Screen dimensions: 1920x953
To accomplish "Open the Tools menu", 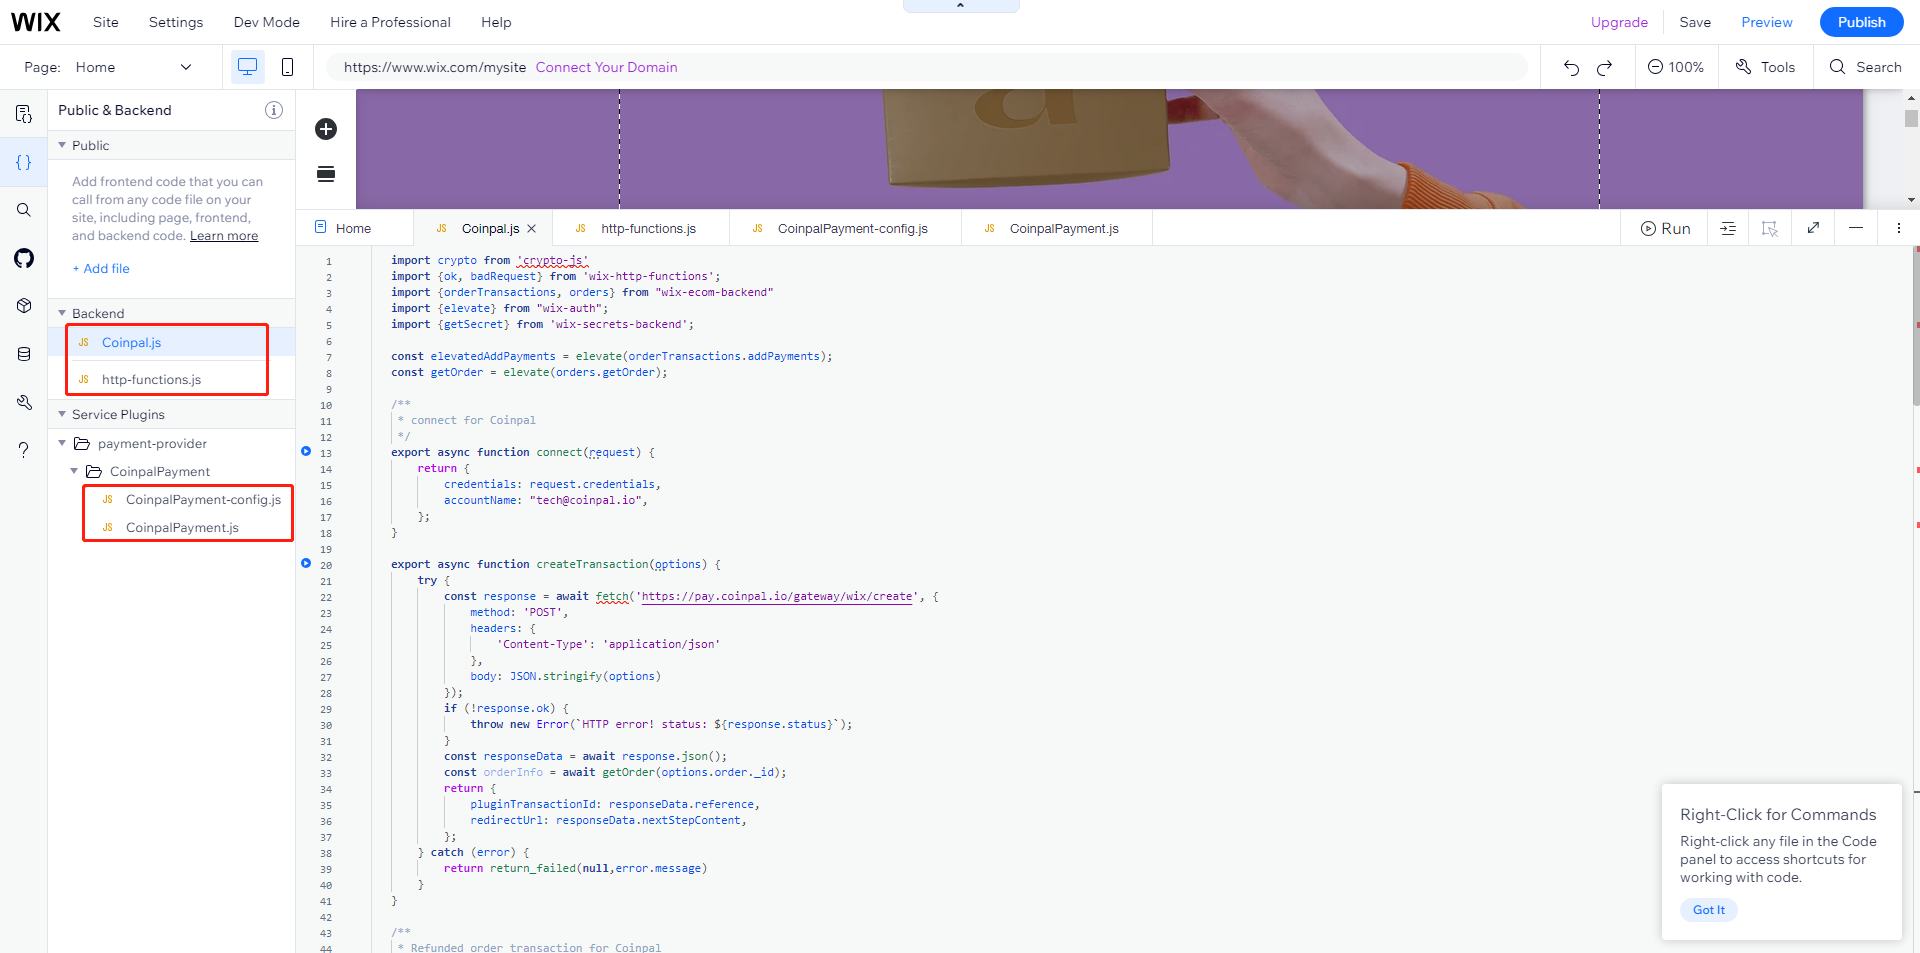I will [1766, 67].
